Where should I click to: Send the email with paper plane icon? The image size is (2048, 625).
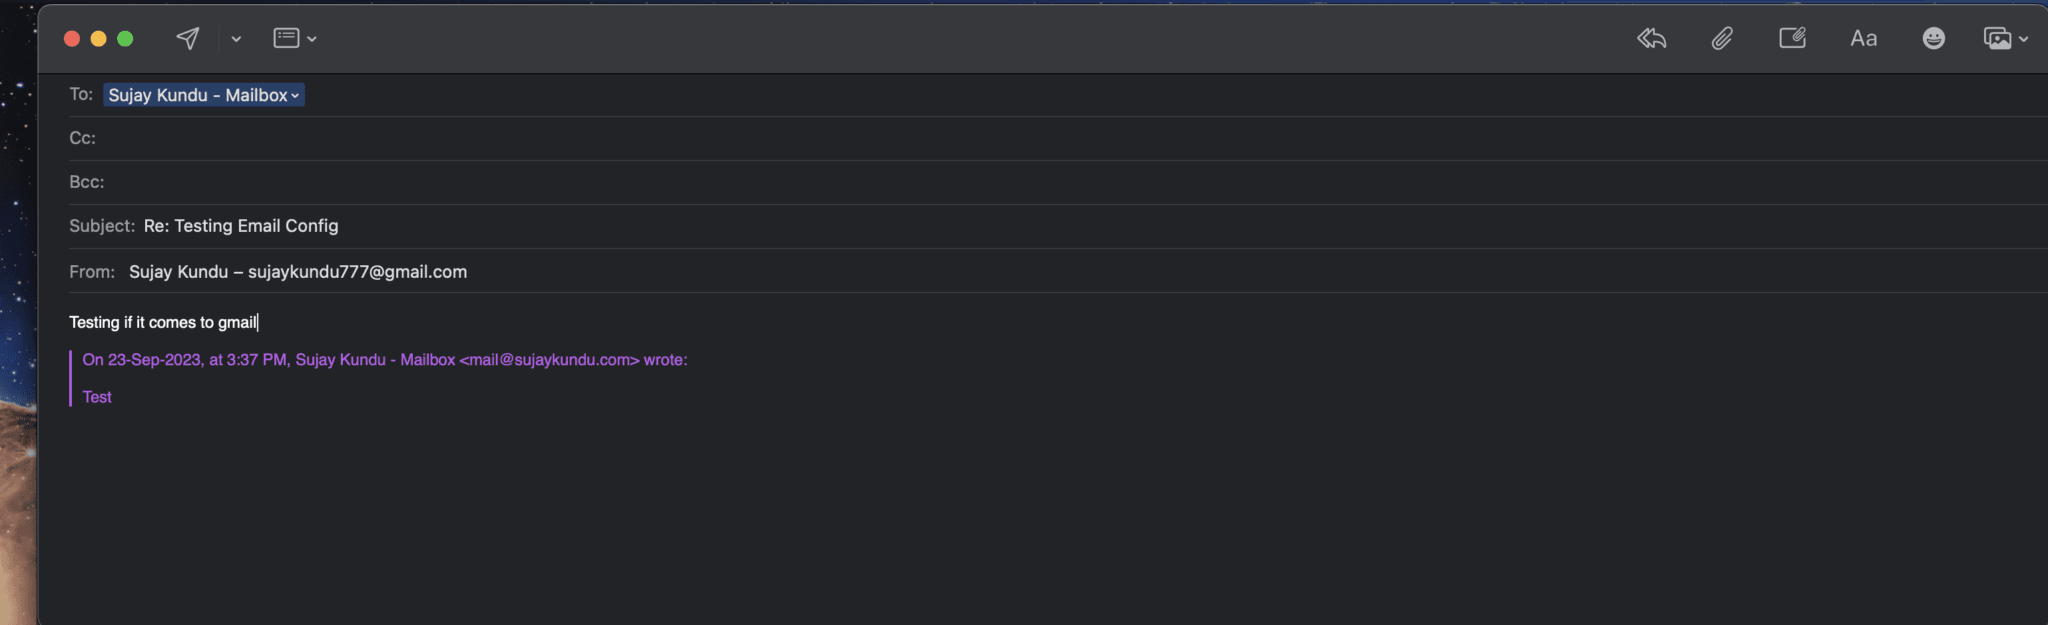[187, 38]
